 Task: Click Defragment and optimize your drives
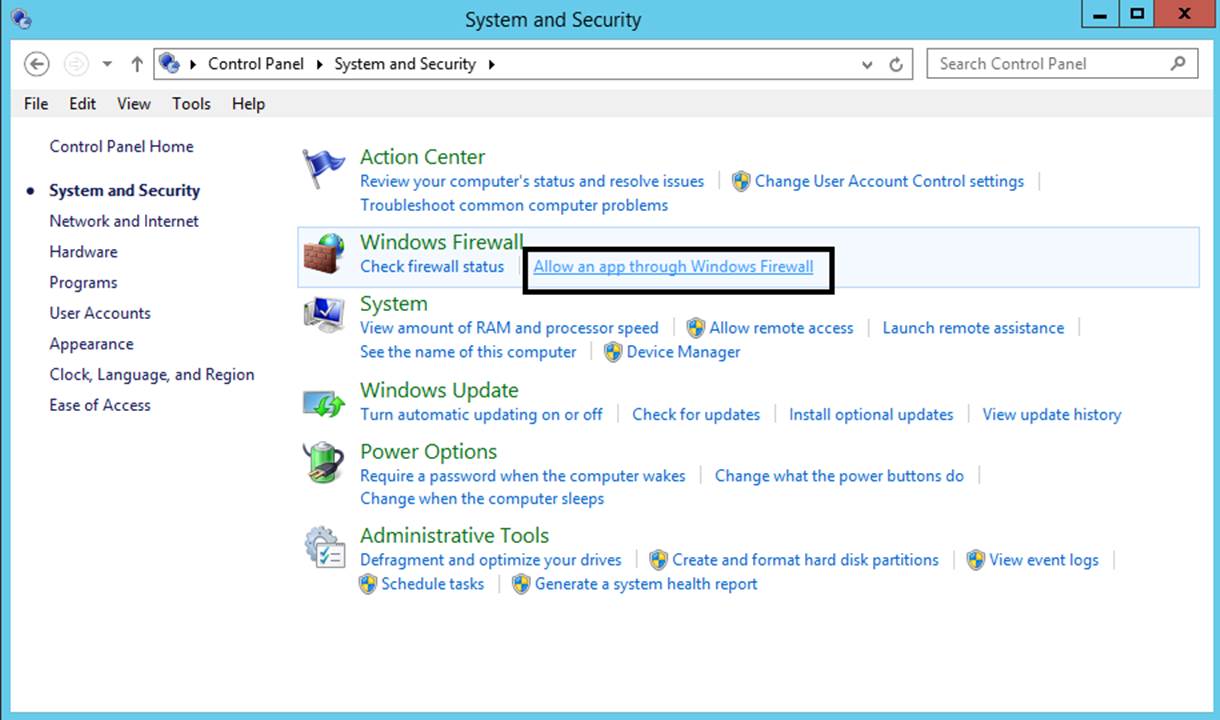491,560
